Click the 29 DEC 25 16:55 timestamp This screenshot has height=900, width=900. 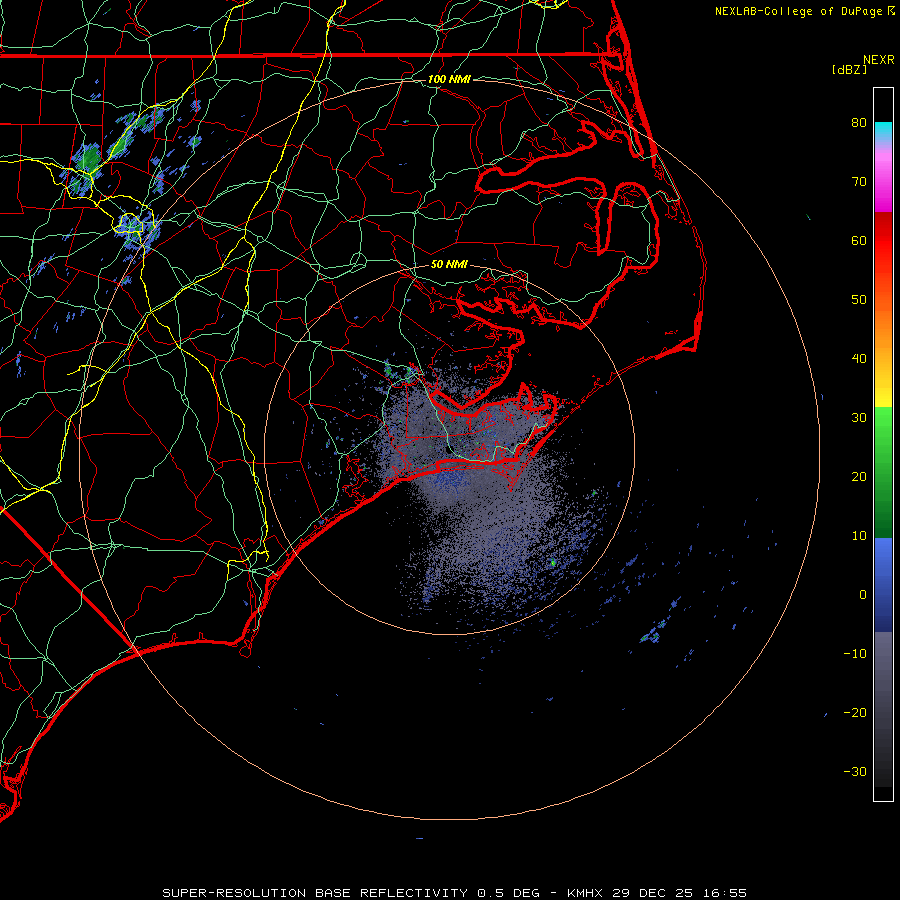(x=680, y=893)
